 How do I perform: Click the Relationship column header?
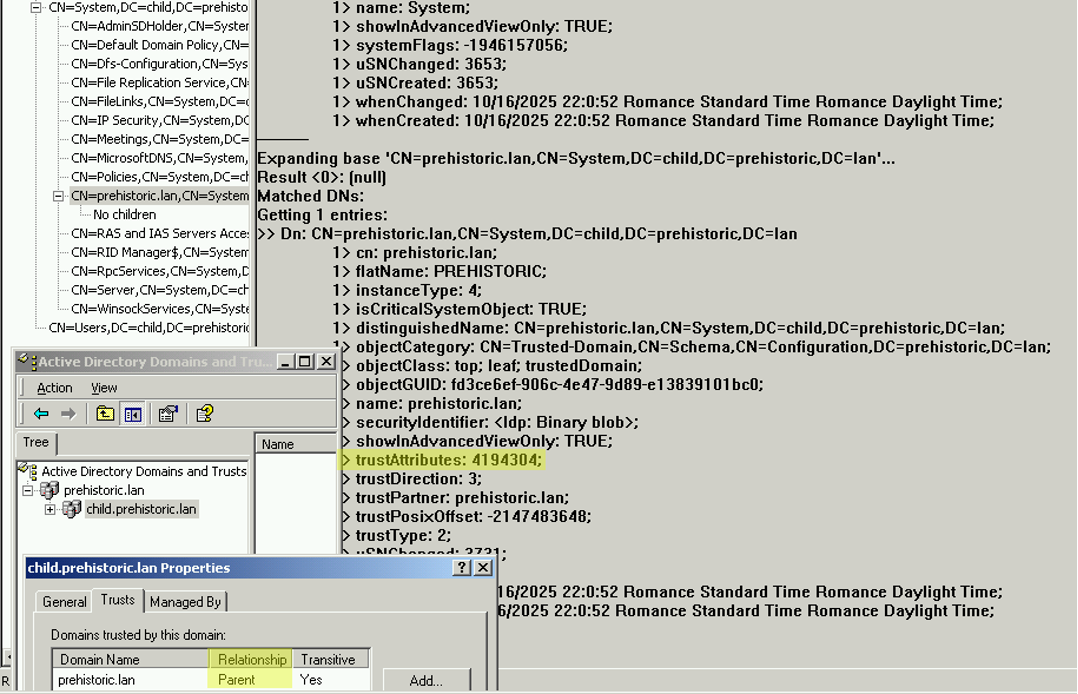(x=251, y=659)
